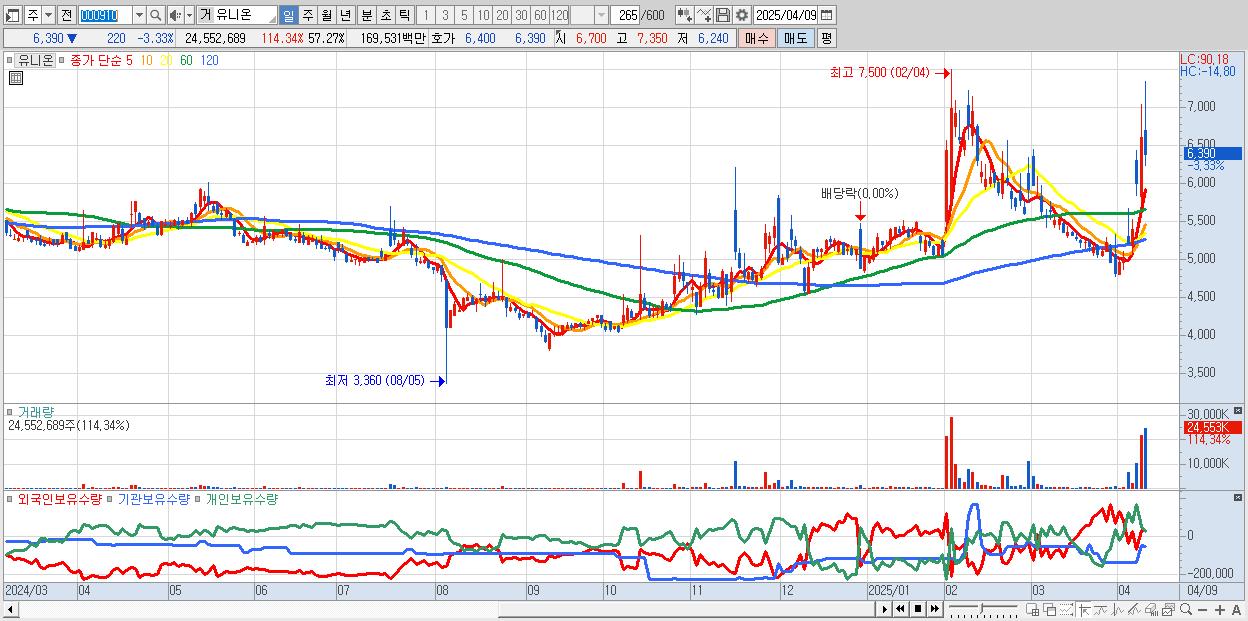Screen dimensions: 1248x621
Task: Click the date field 2025/04/09
Action: [786, 15]
